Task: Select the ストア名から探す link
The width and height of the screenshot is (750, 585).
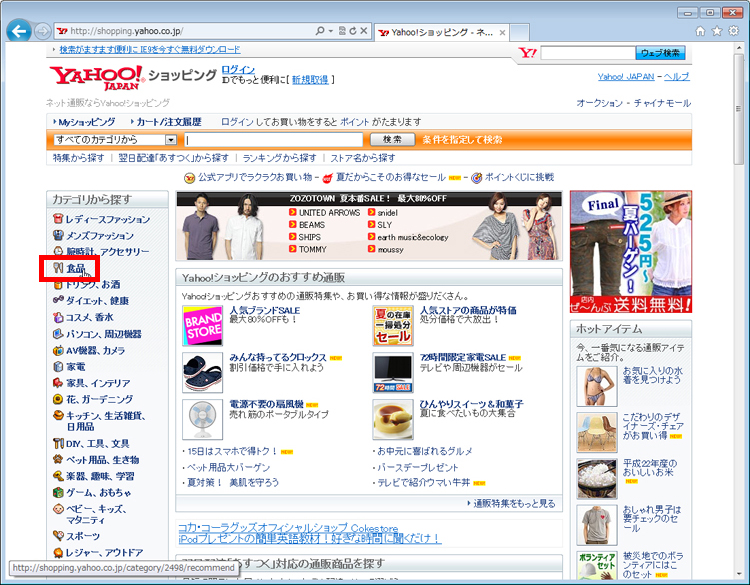Action: (x=363, y=158)
